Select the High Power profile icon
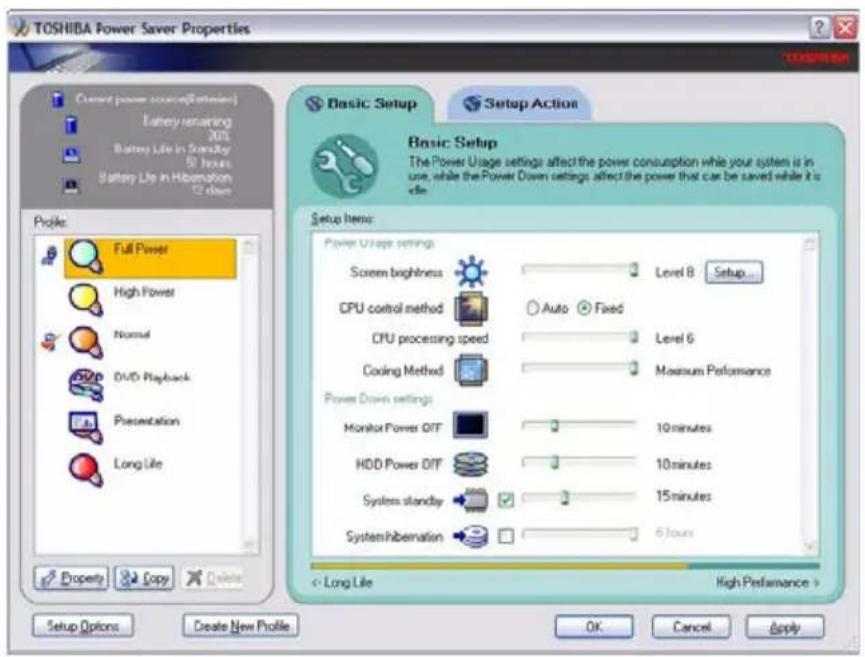Screen dimensions: 865x657 coord(86,300)
